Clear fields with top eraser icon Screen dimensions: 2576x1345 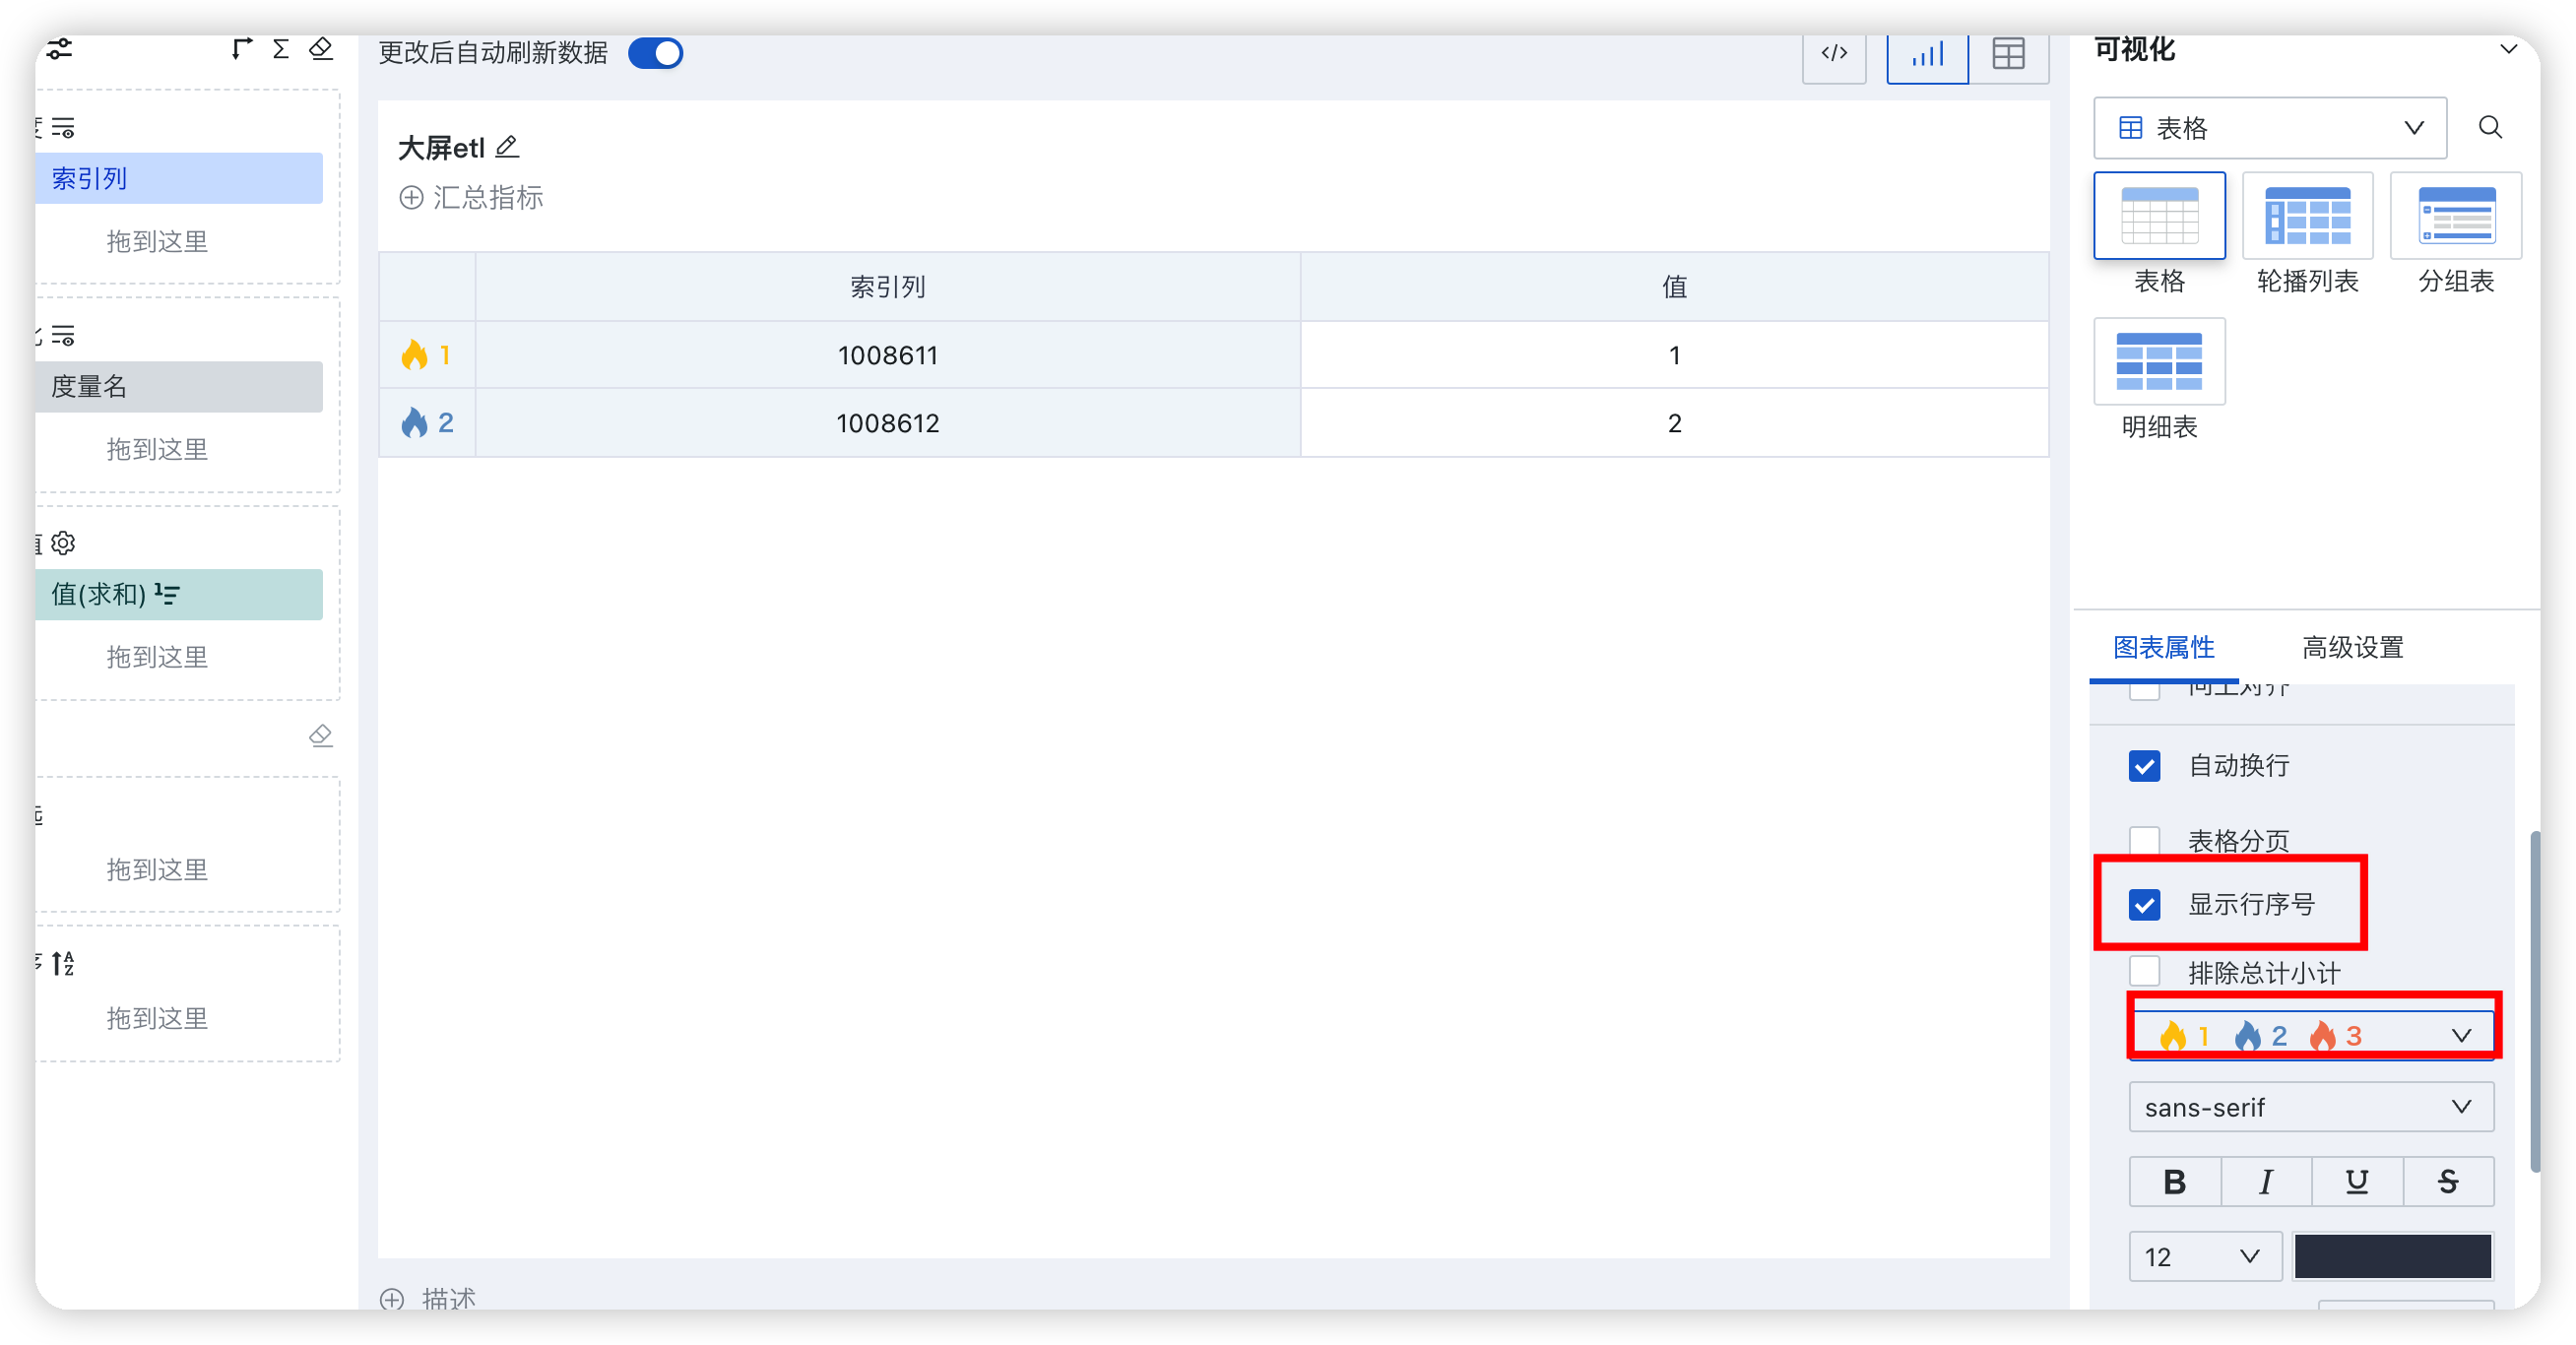click(321, 48)
